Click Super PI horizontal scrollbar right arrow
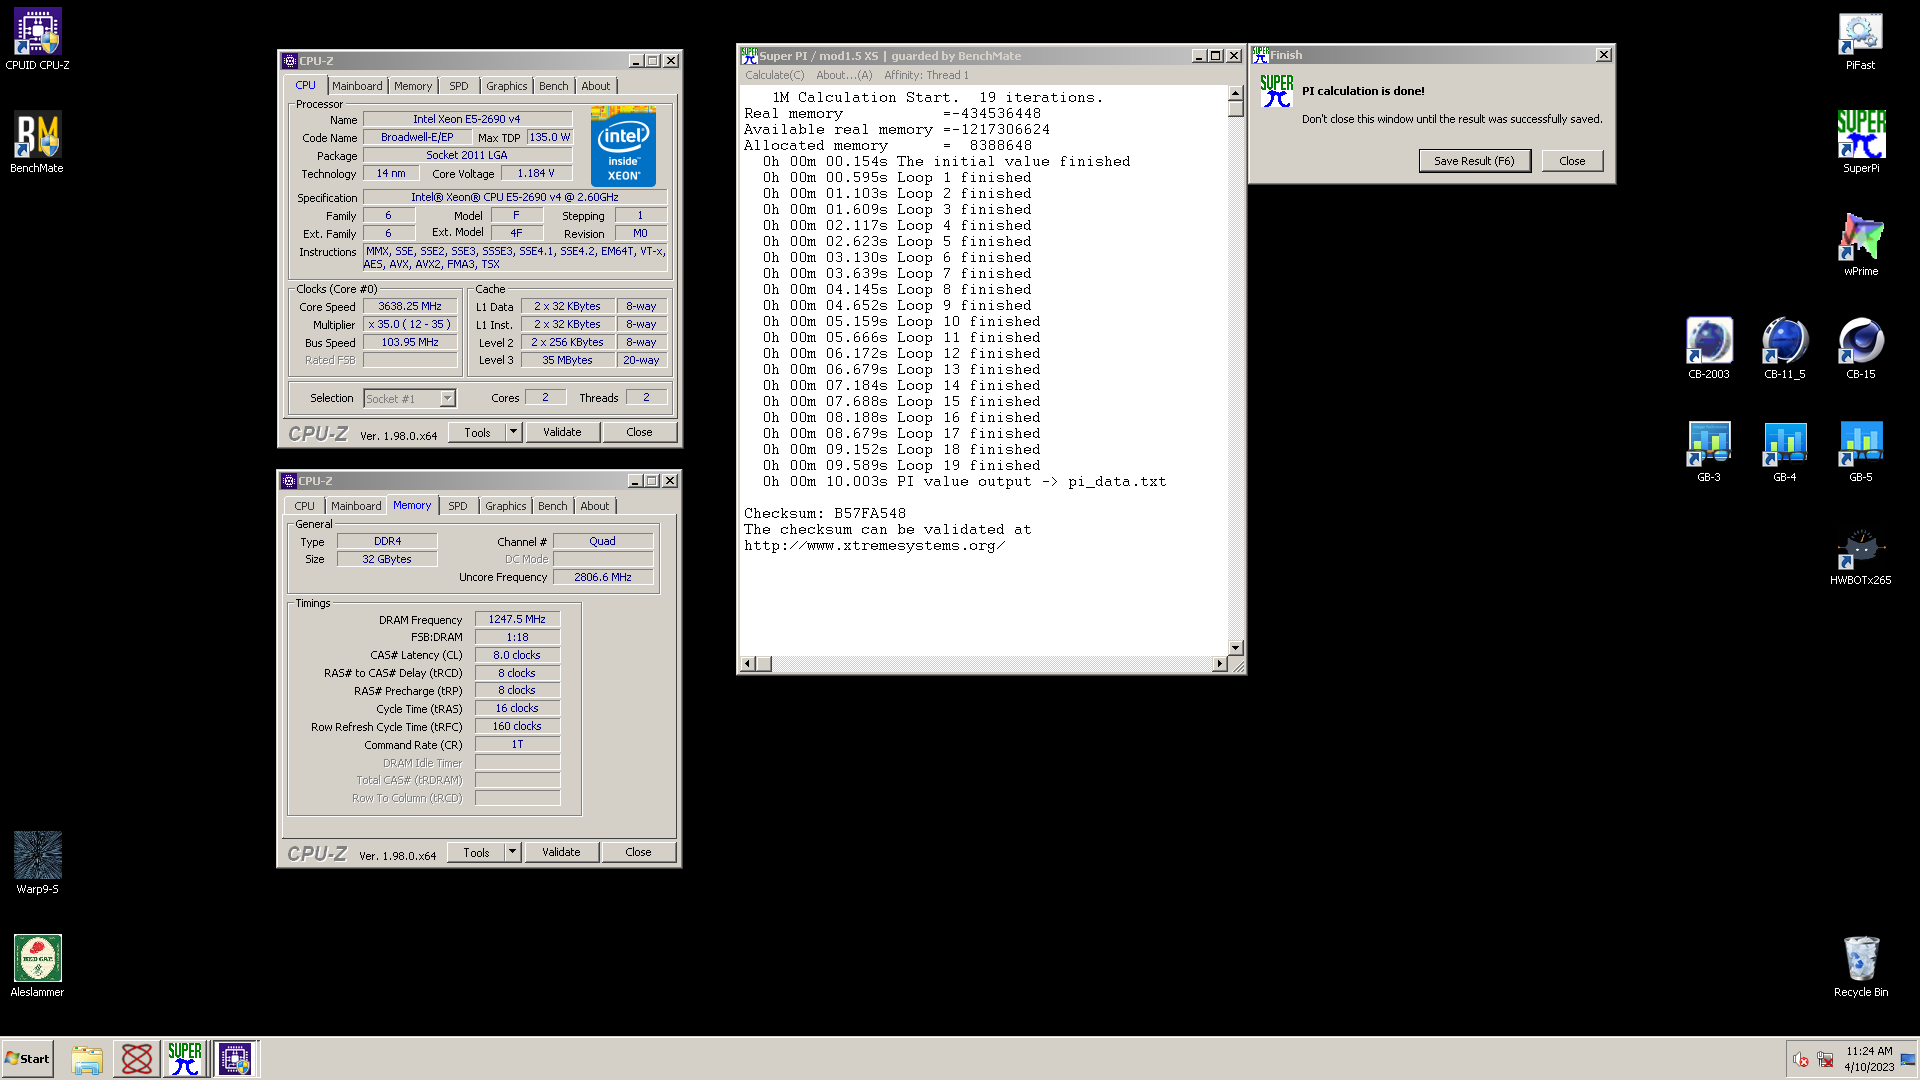1920x1080 pixels. [x=1219, y=664]
